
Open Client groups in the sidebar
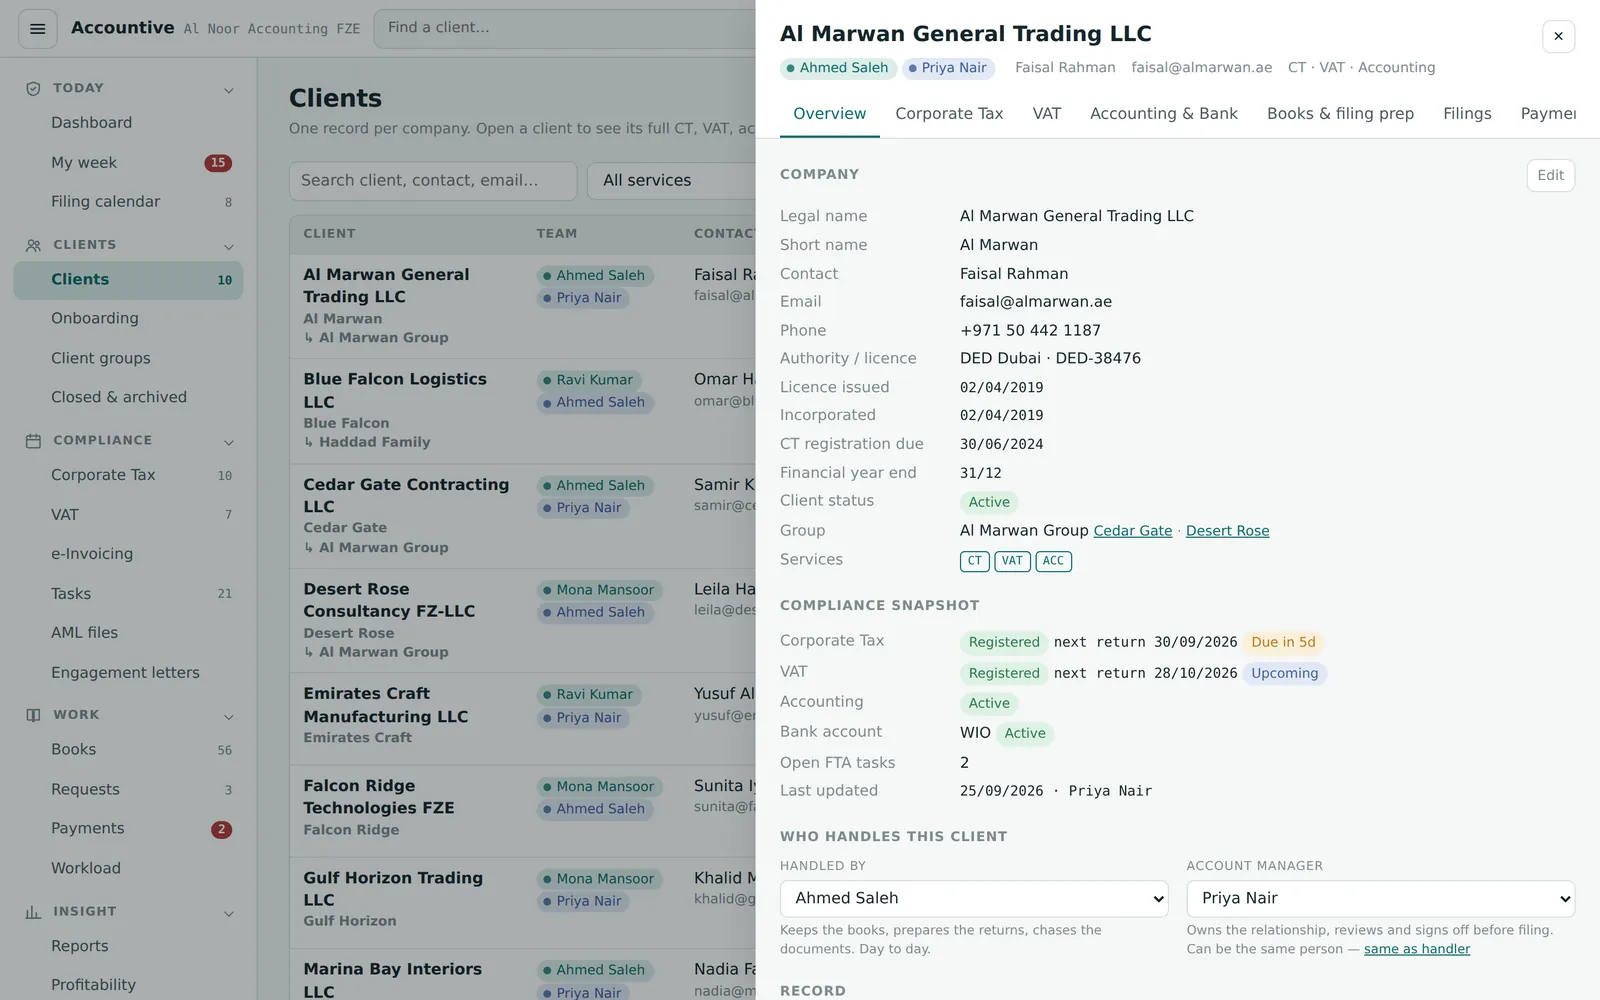pyautogui.click(x=128, y=358)
